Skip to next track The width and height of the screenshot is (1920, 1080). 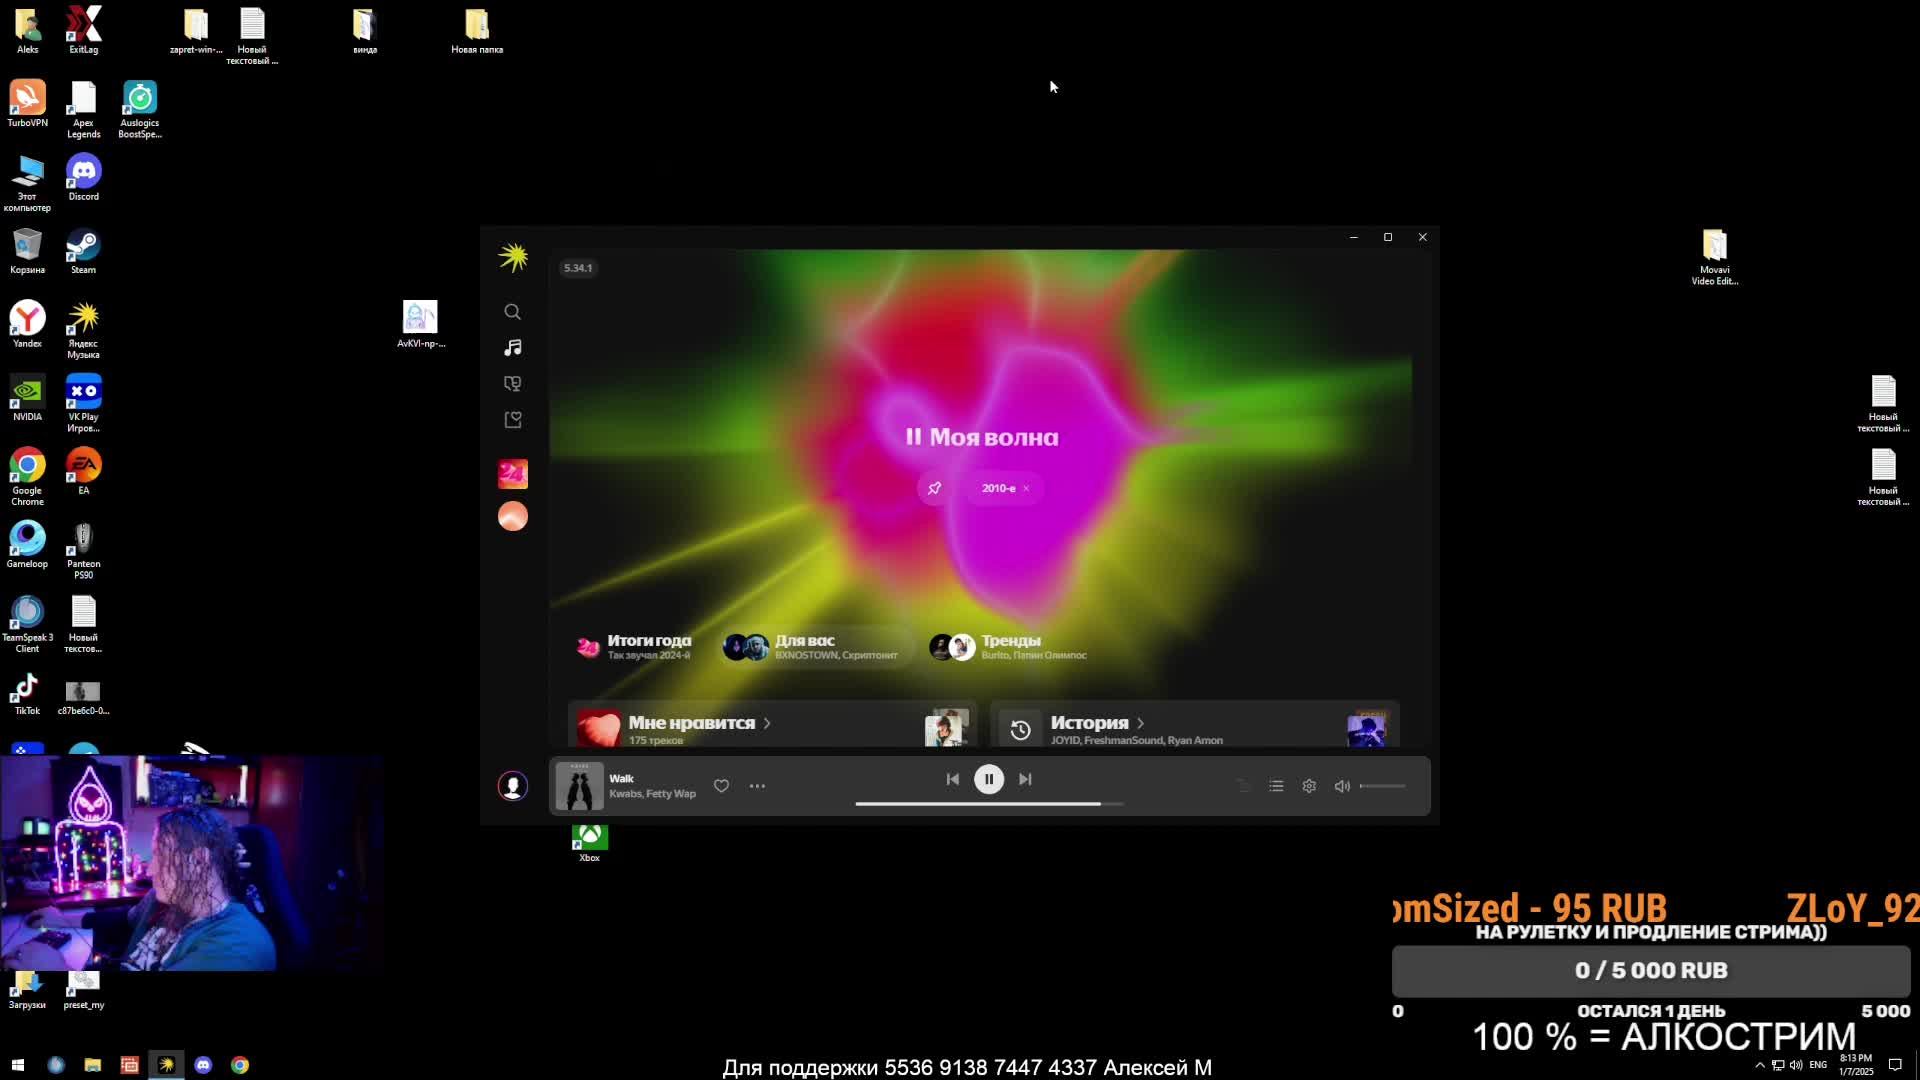coord(1025,779)
